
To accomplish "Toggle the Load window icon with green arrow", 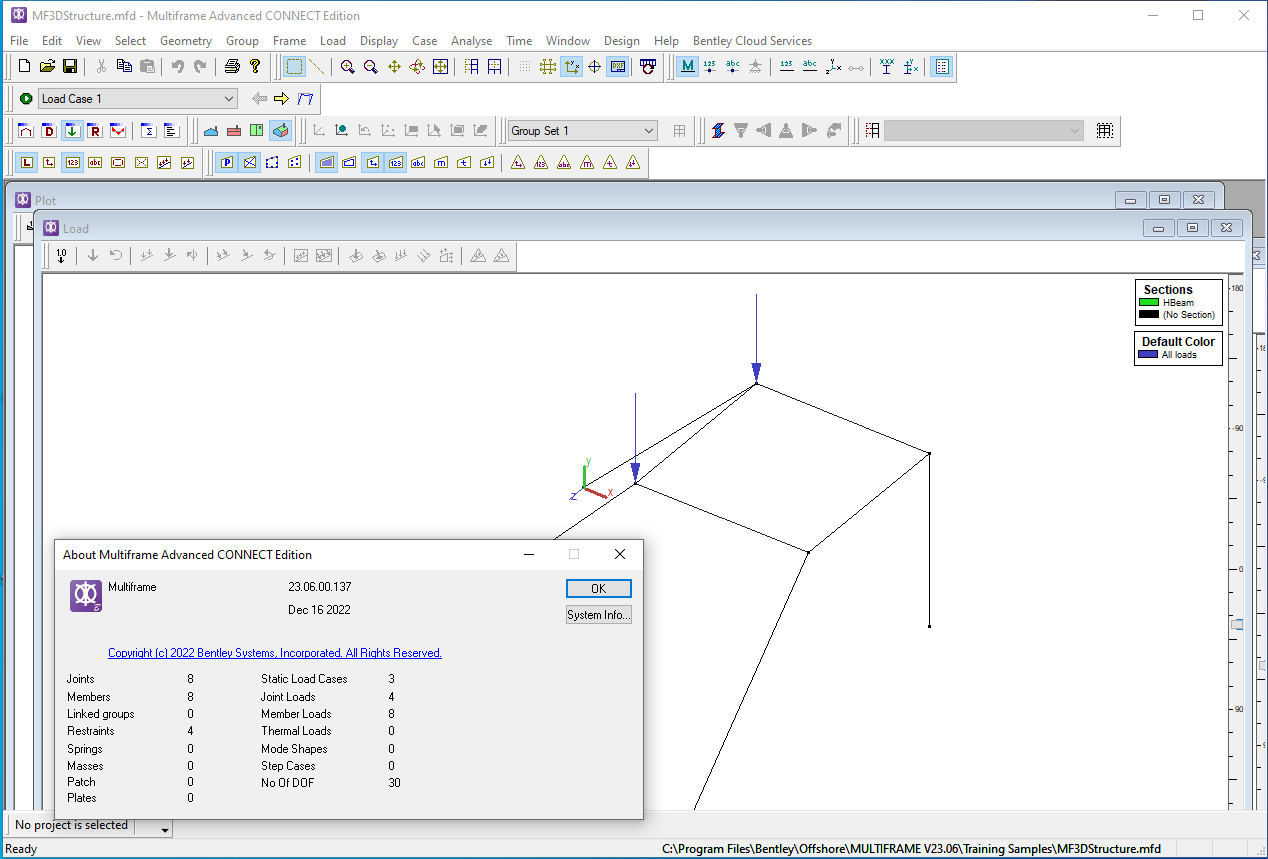I will point(72,131).
